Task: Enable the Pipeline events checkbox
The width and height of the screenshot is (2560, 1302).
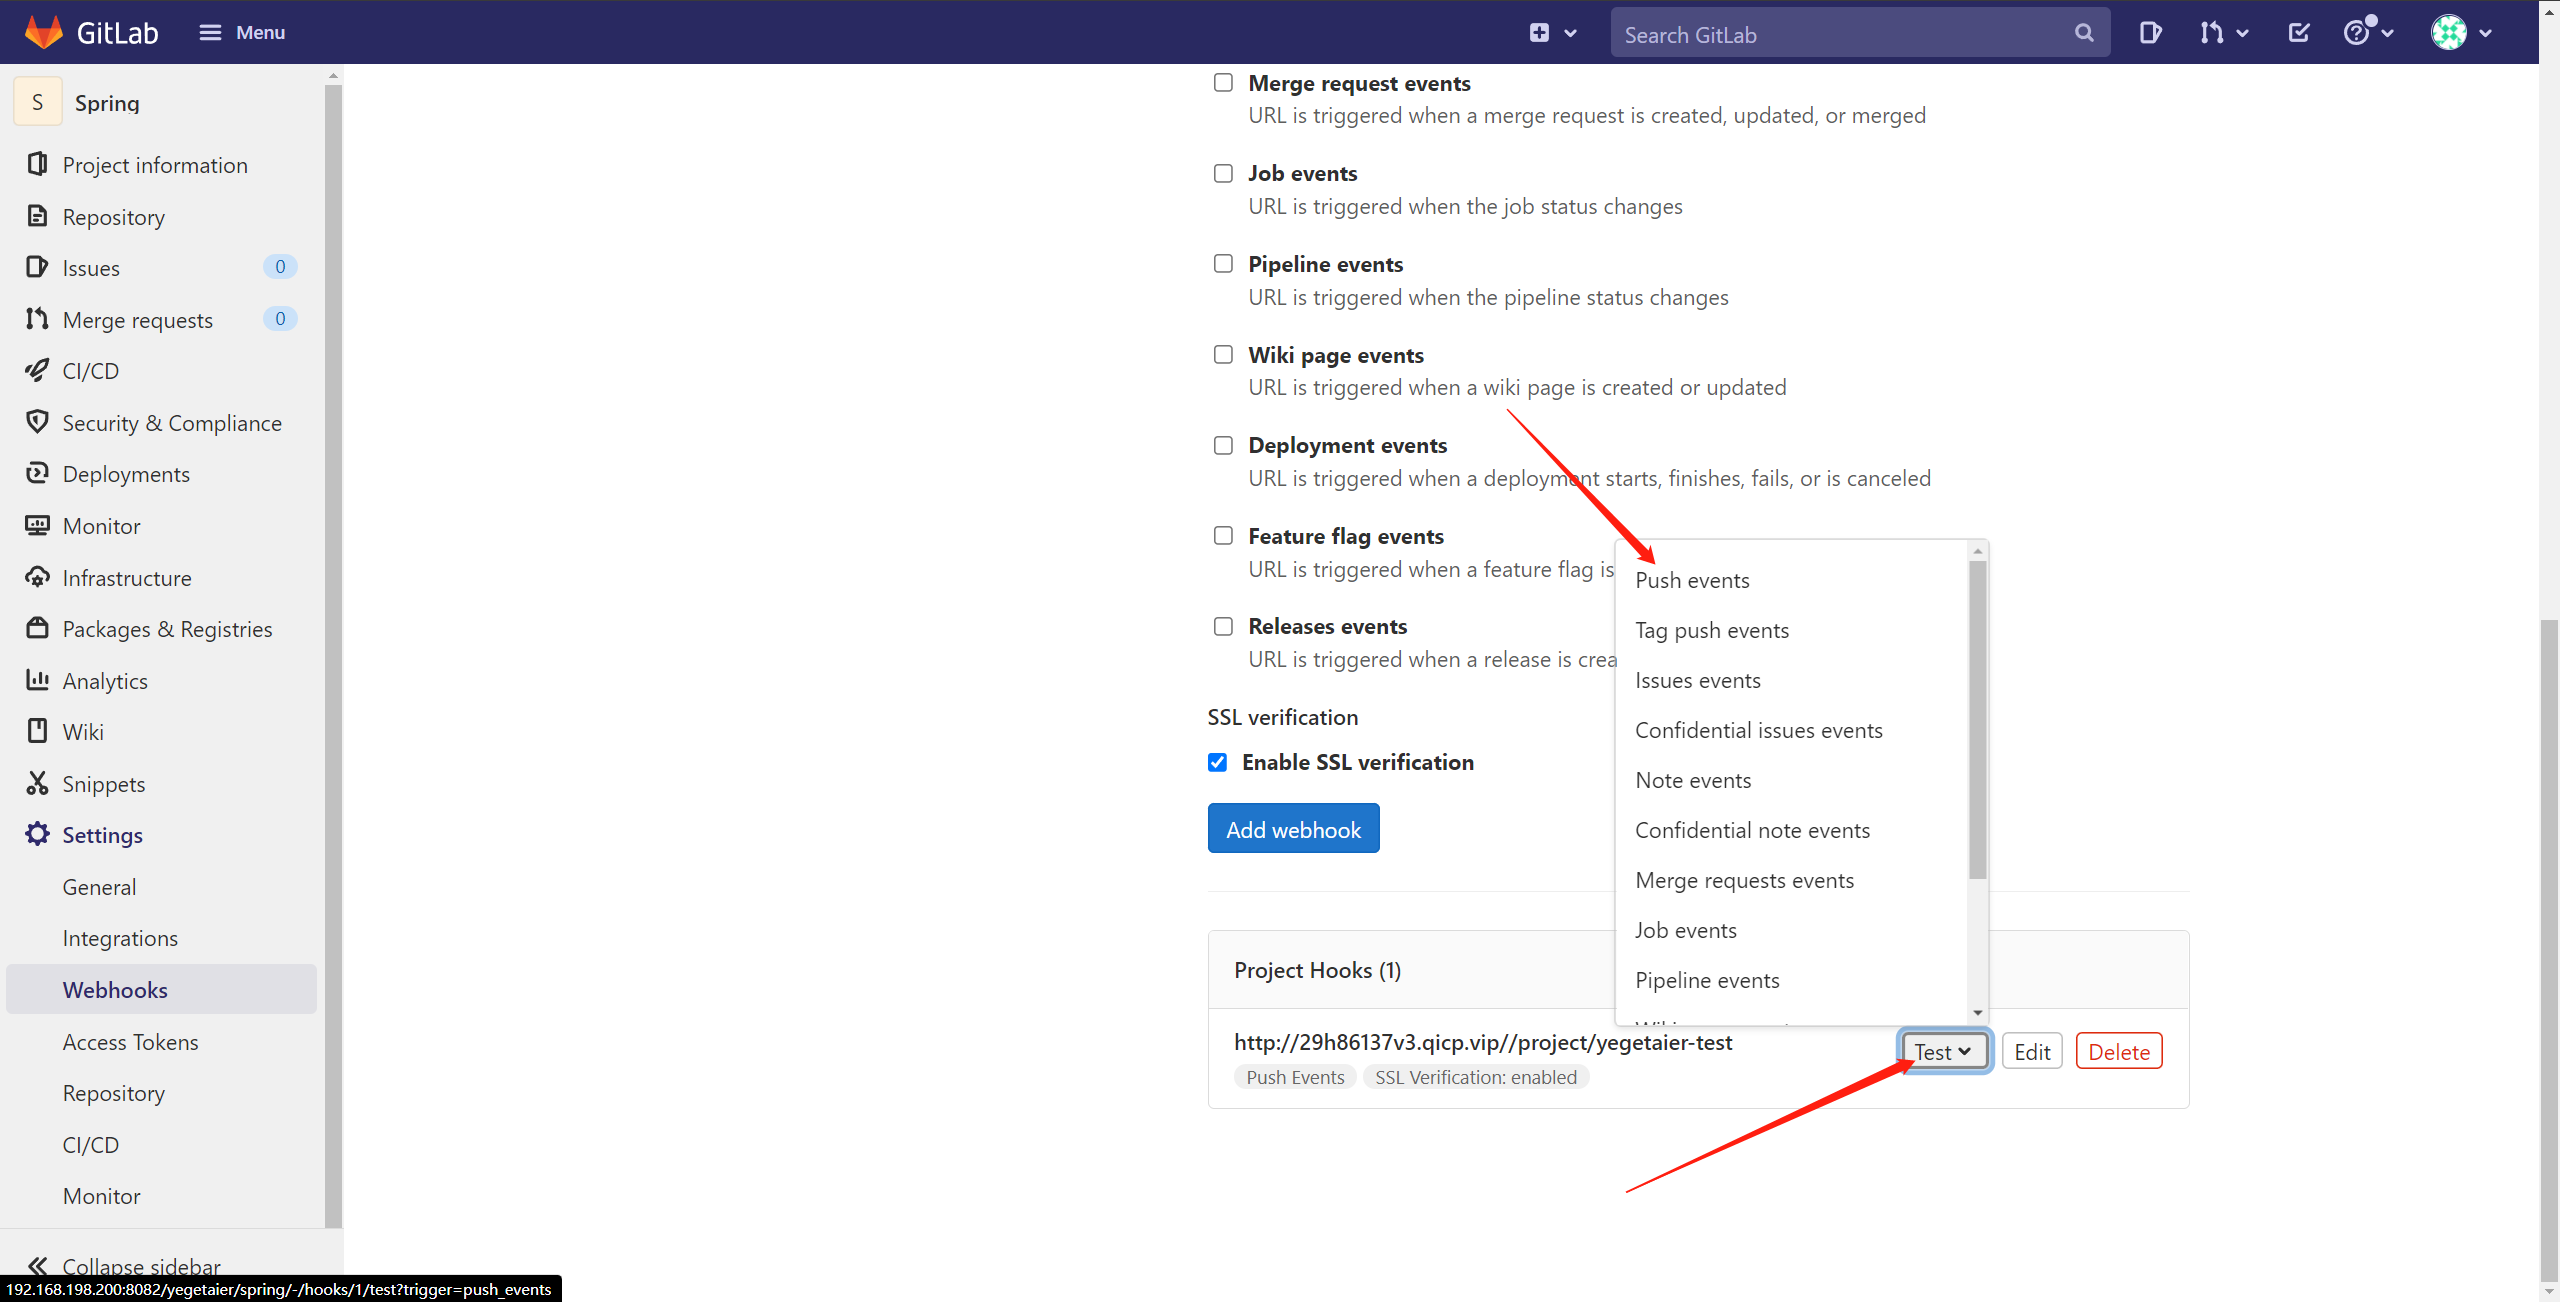Action: coord(1223,264)
